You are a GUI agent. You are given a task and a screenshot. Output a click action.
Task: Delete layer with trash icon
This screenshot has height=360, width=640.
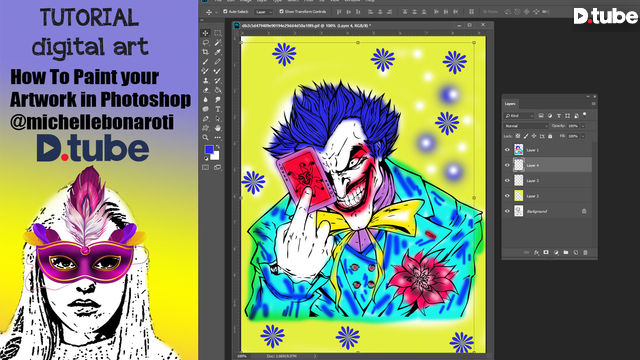[585, 253]
